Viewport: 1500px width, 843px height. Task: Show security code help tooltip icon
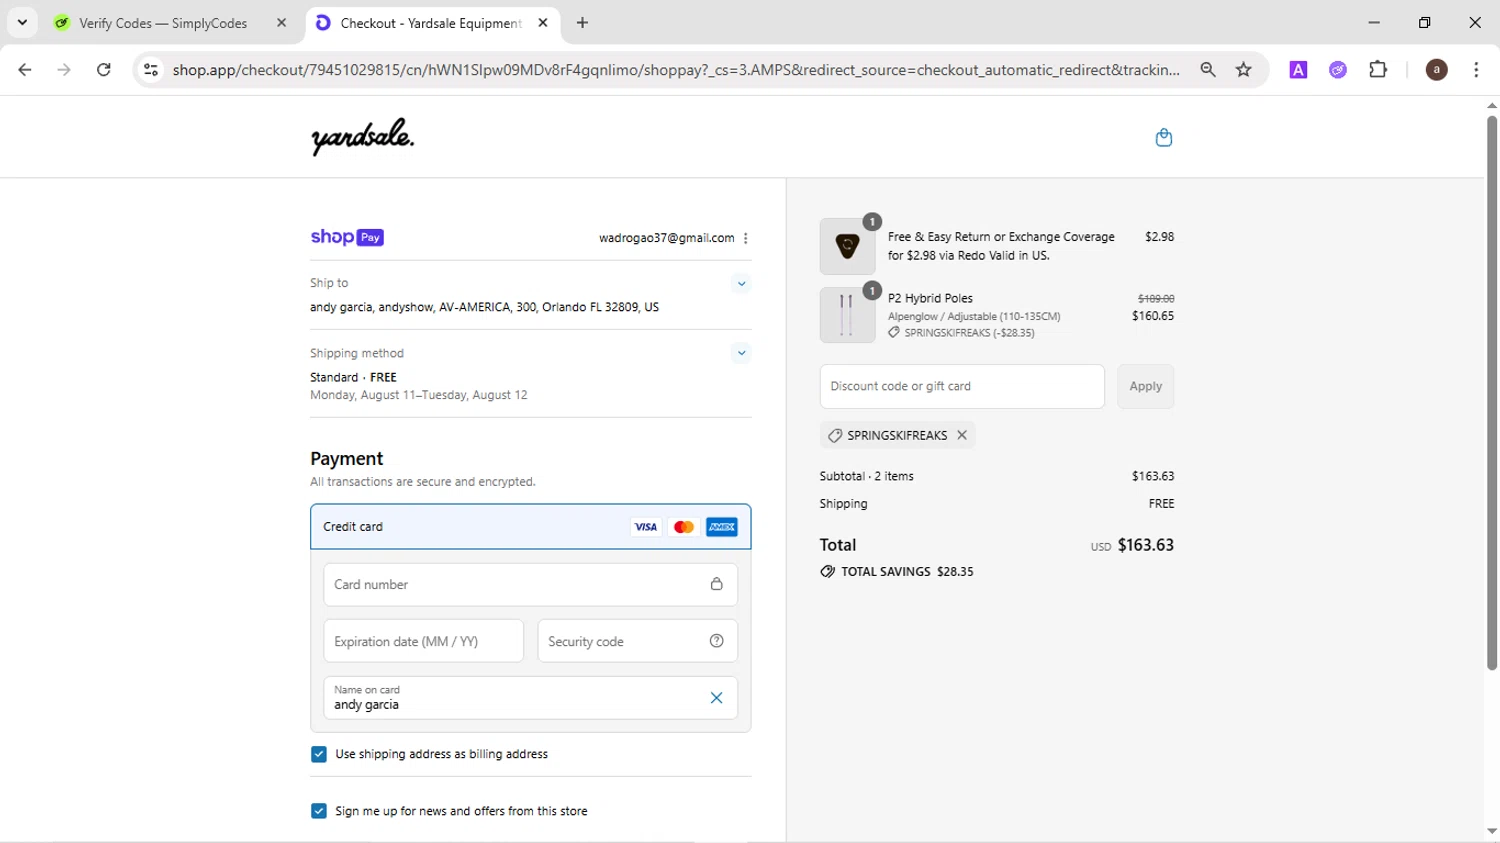716,641
